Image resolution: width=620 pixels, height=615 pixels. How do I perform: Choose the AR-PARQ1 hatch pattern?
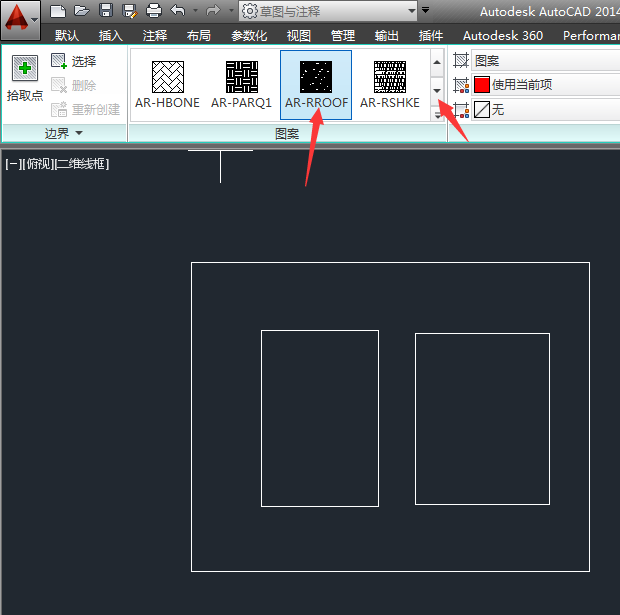tap(242, 85)
